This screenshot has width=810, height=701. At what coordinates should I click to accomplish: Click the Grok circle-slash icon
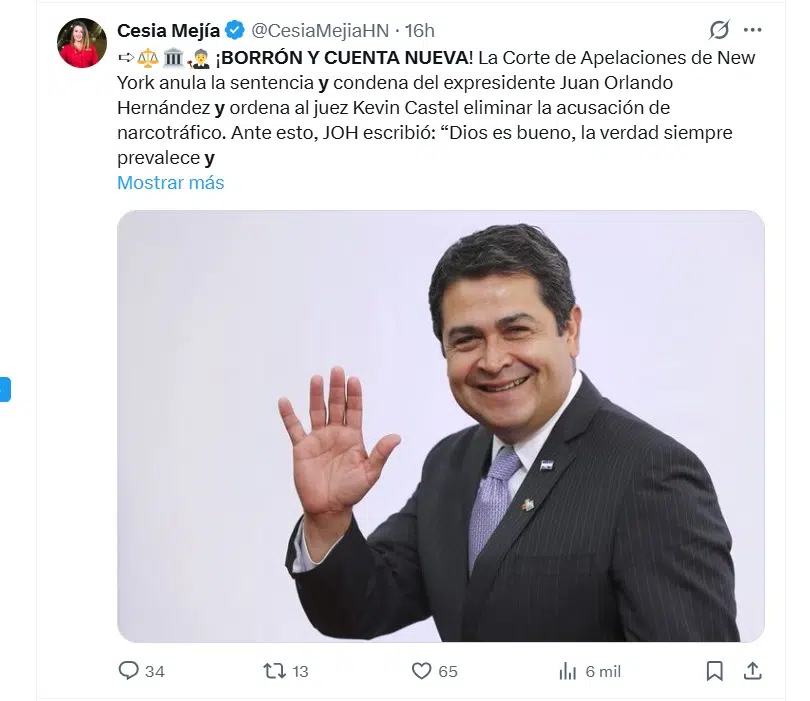tap(719, 30)
